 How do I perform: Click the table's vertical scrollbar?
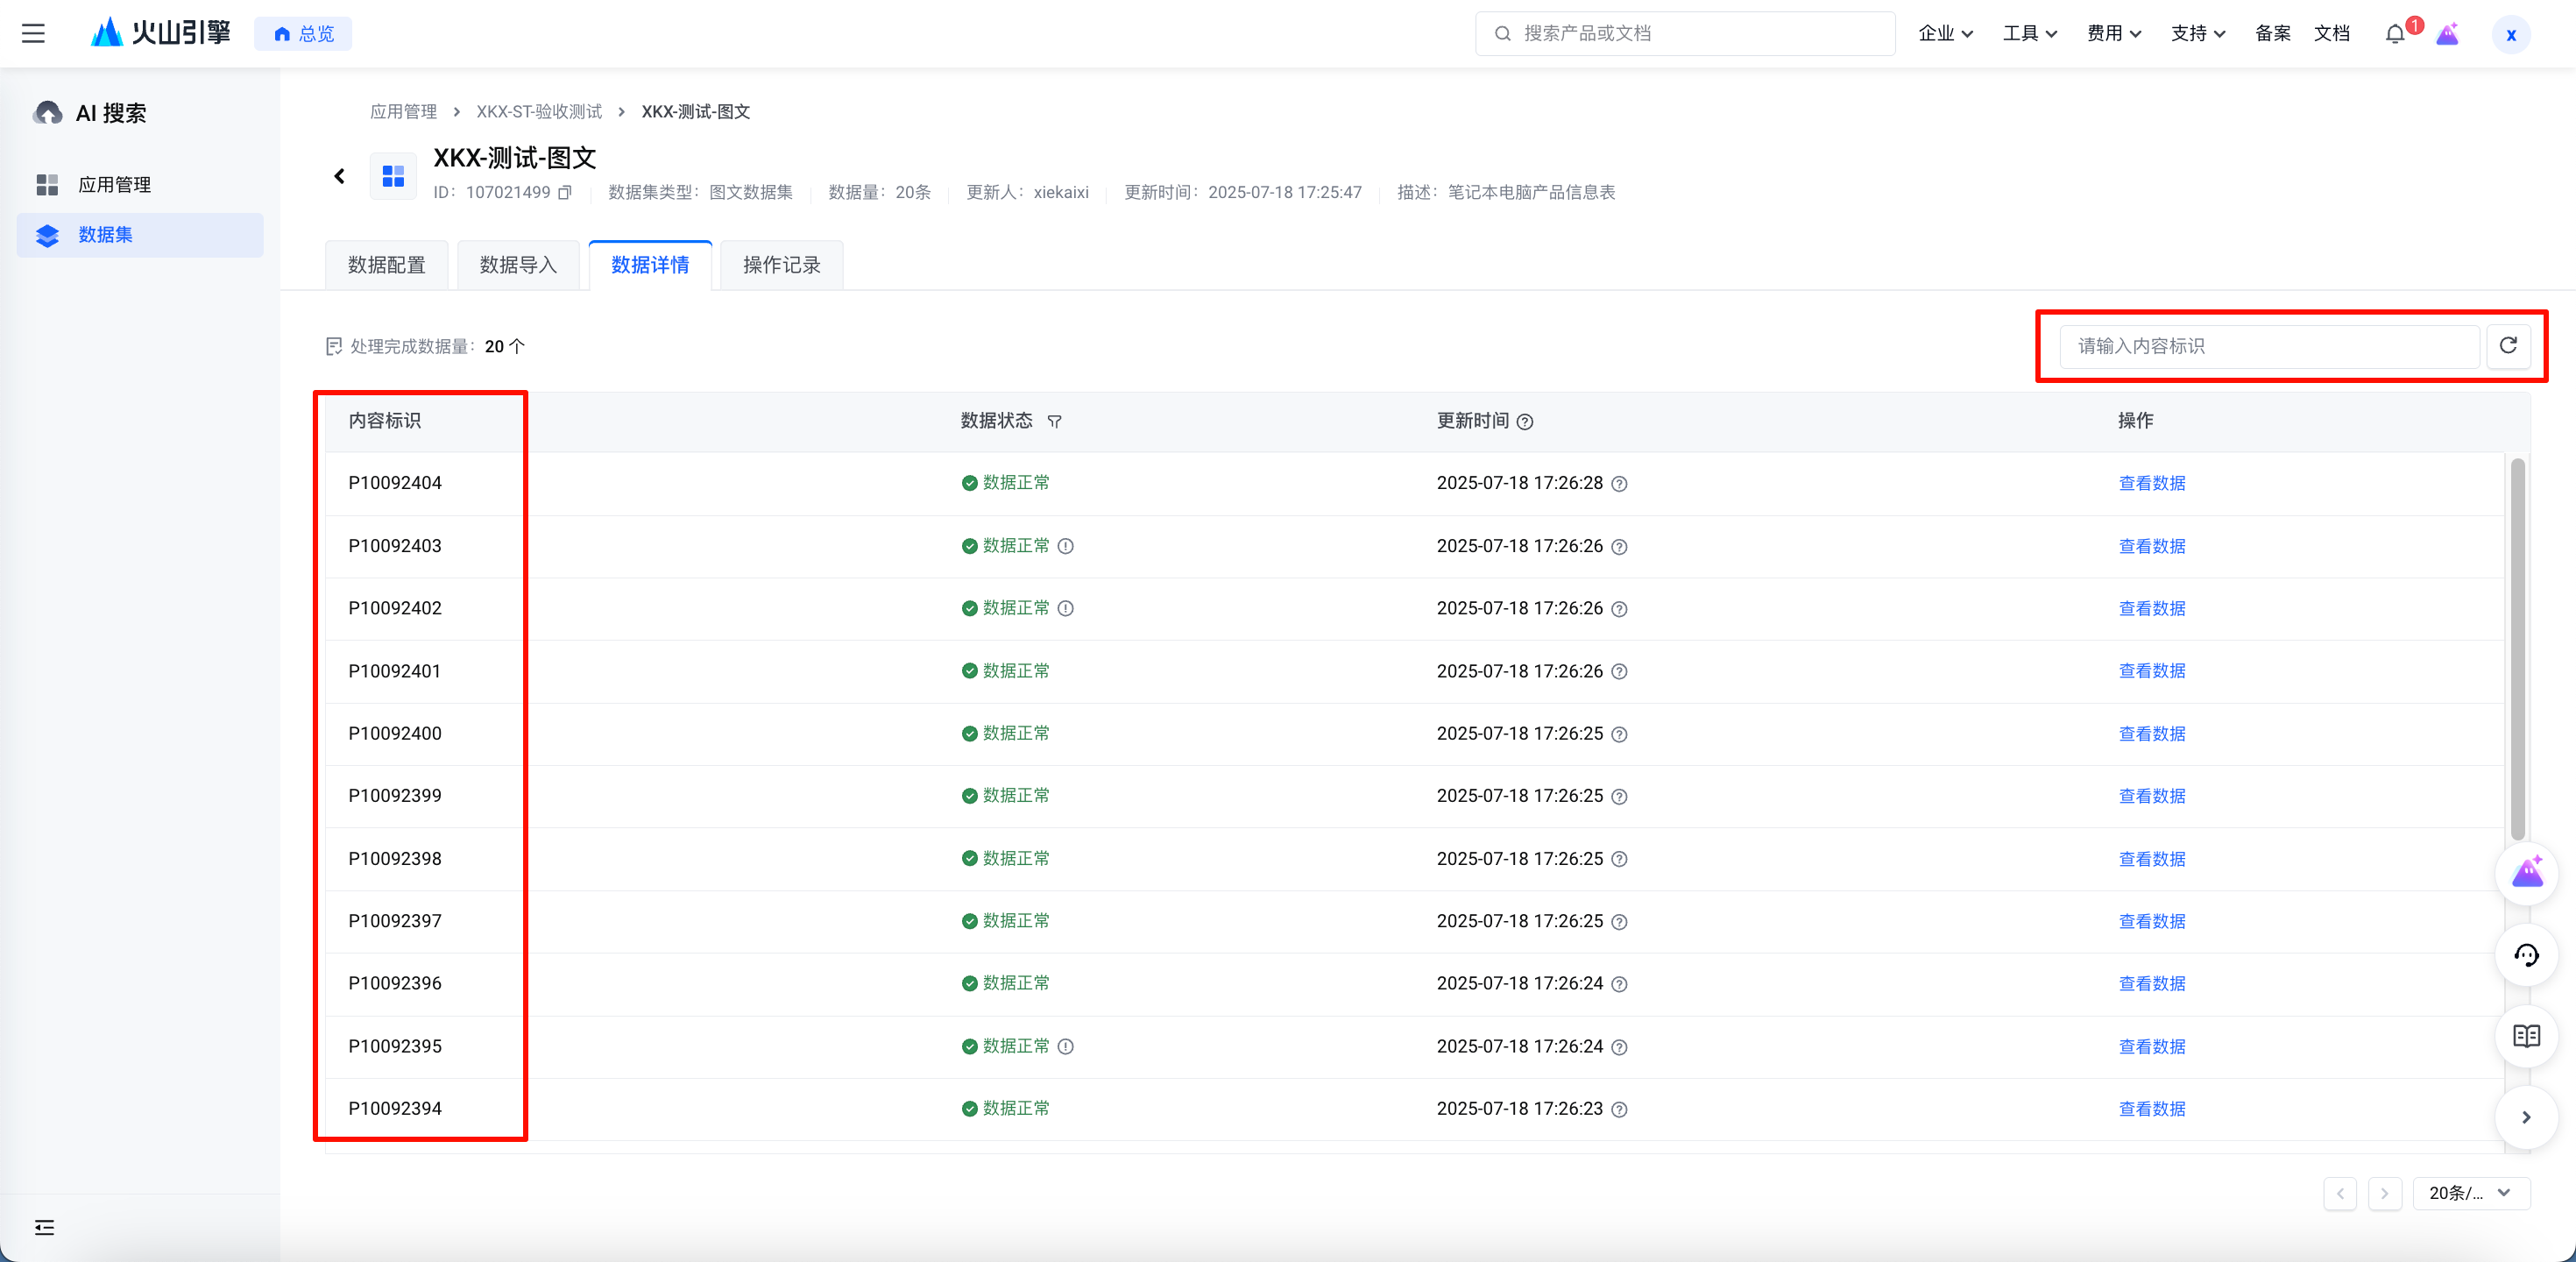click(x=2517, y=650)
